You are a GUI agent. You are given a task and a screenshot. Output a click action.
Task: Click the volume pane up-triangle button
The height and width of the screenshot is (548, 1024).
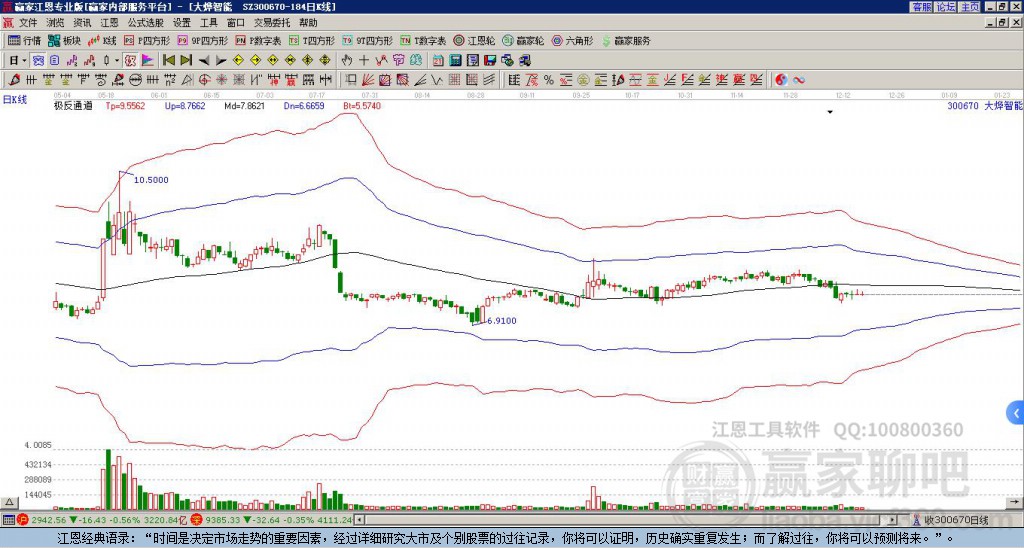point(9,502)
